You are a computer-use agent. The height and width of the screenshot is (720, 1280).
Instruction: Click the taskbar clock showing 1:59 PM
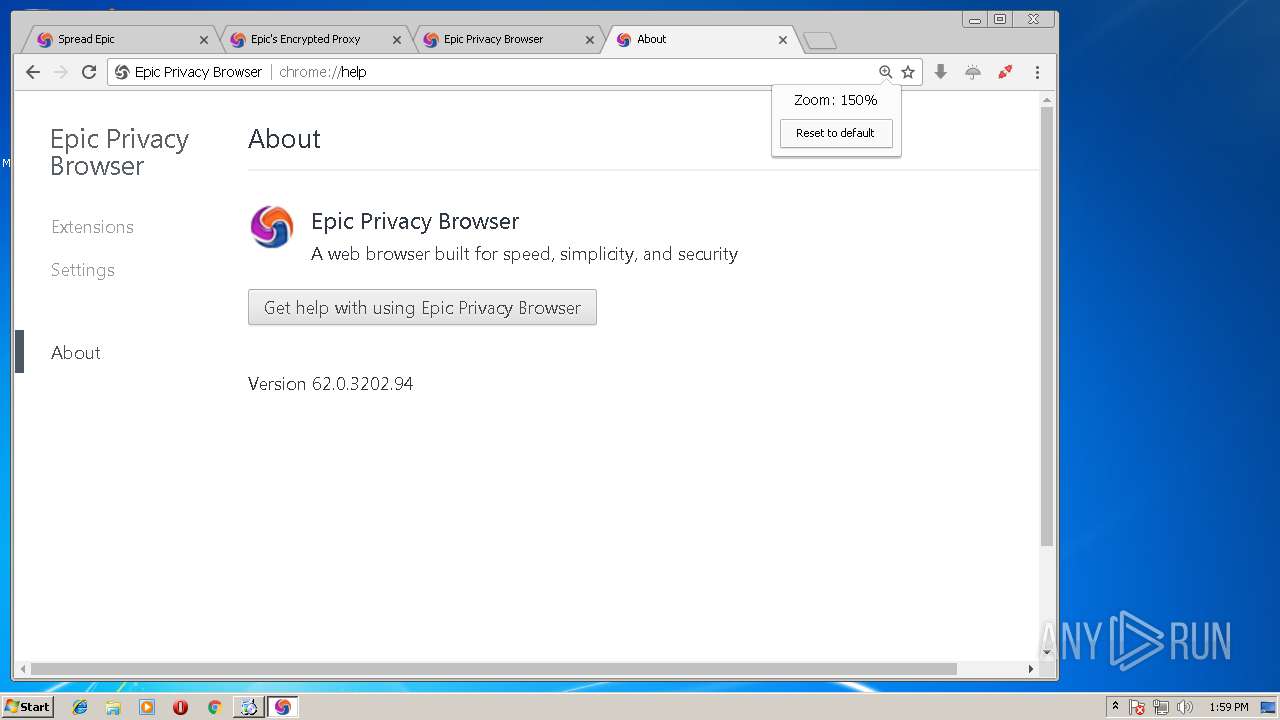(1228, 707)
